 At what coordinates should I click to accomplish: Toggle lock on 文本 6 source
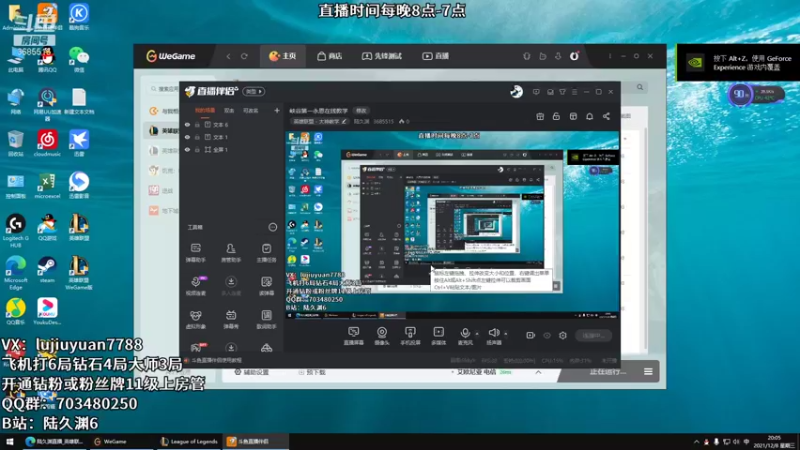click(x=197, y=124)
